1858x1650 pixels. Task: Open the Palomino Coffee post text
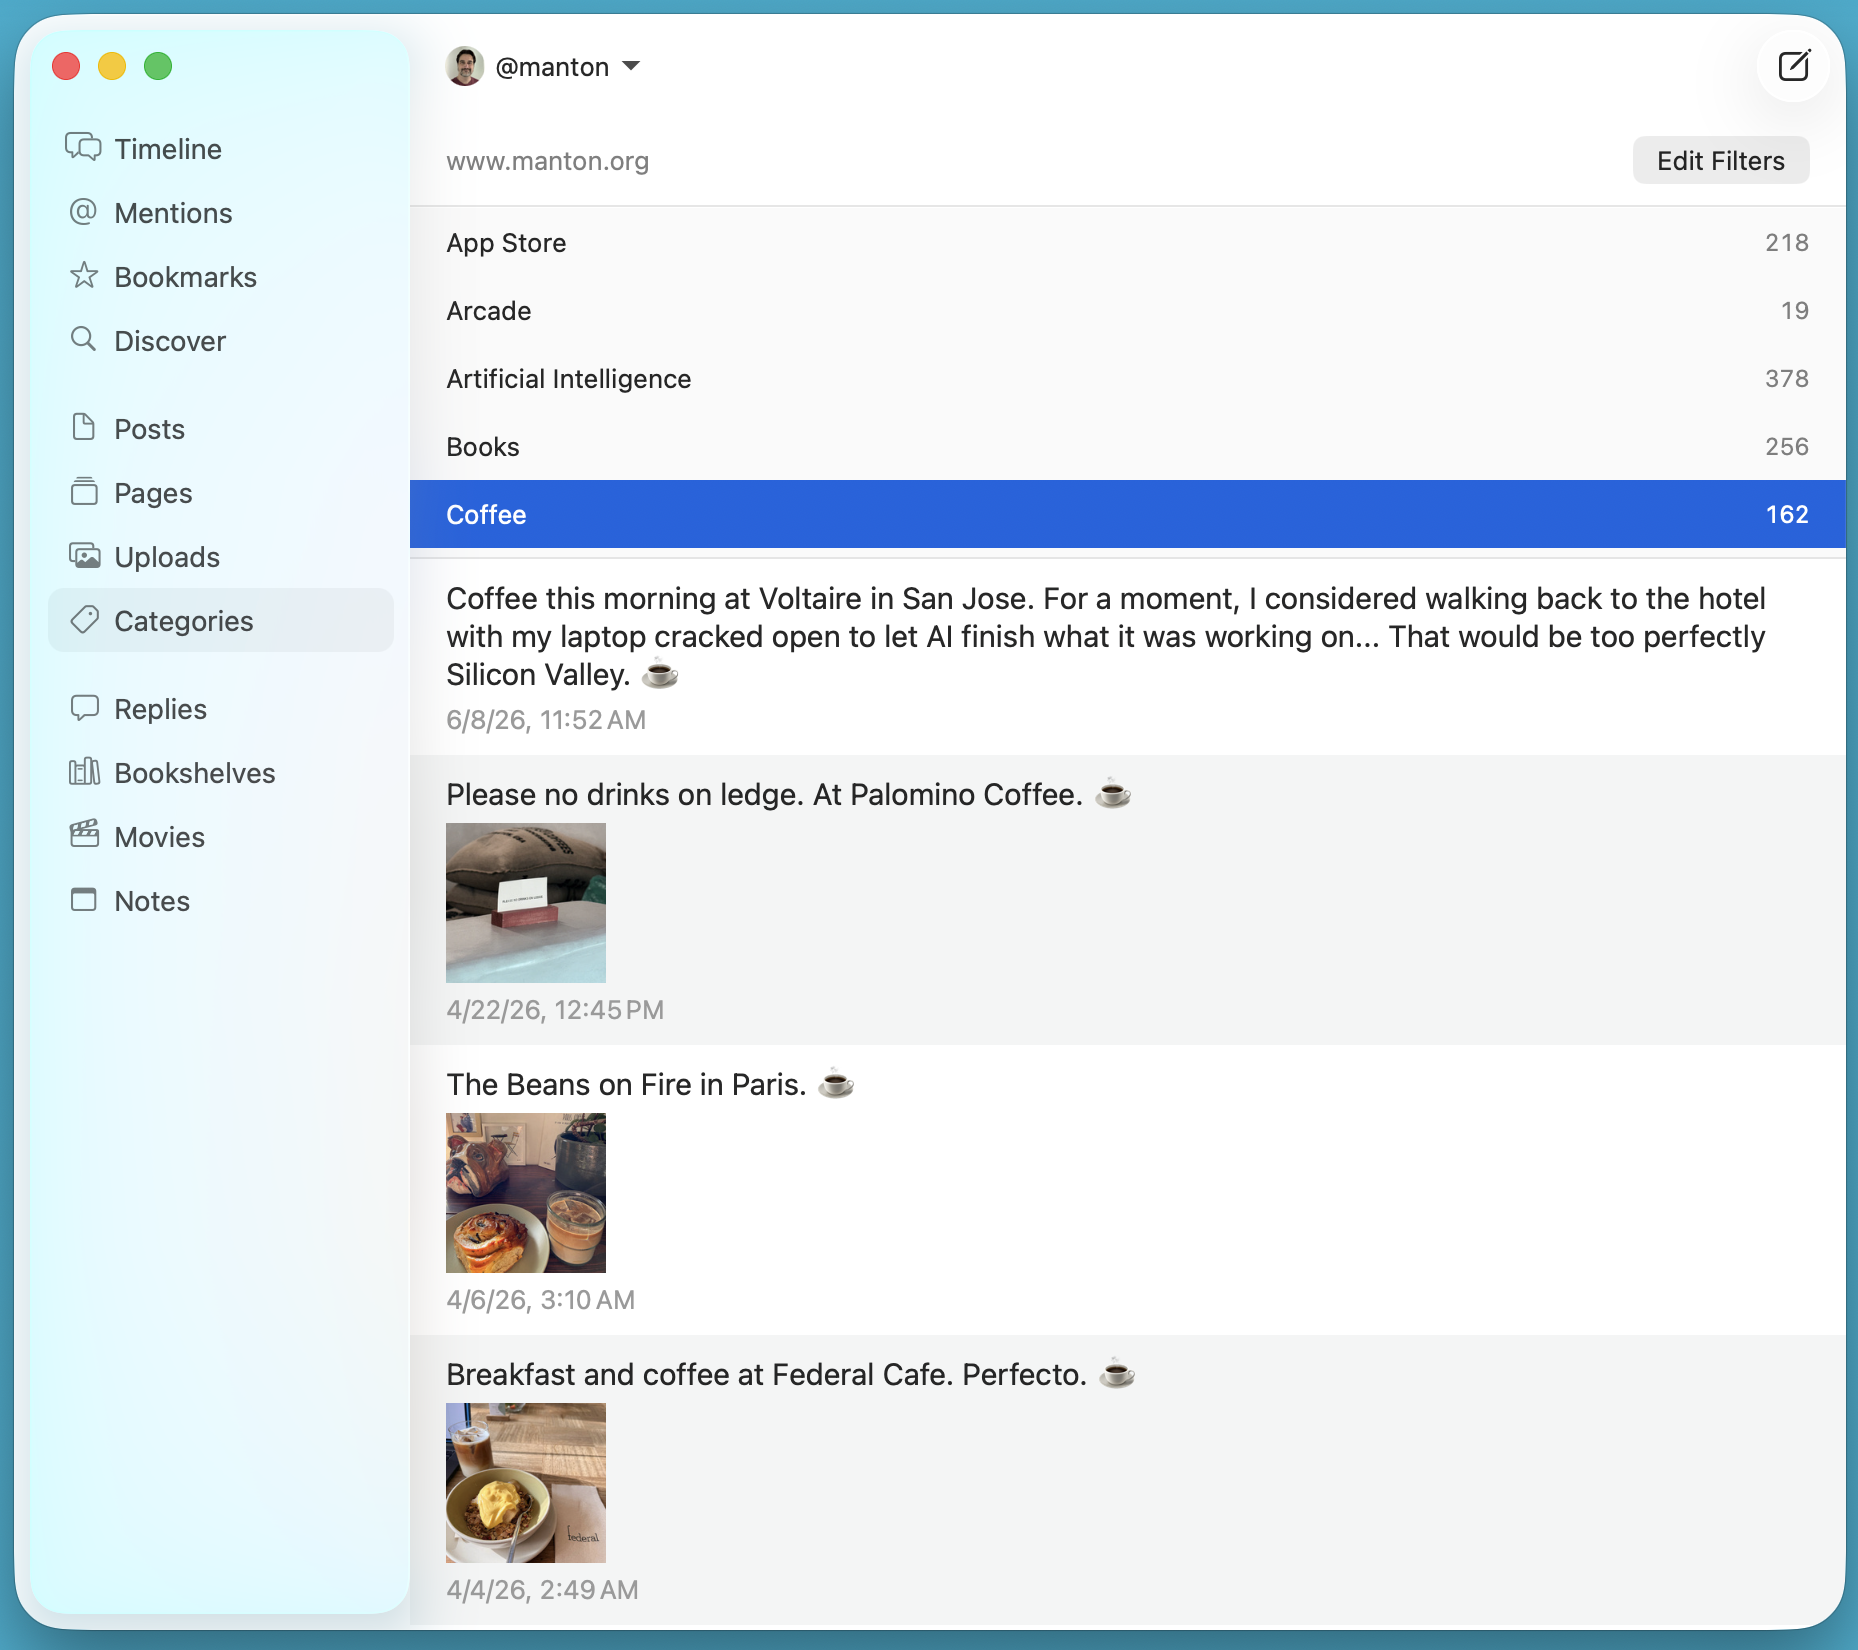[x=788, y=794]
